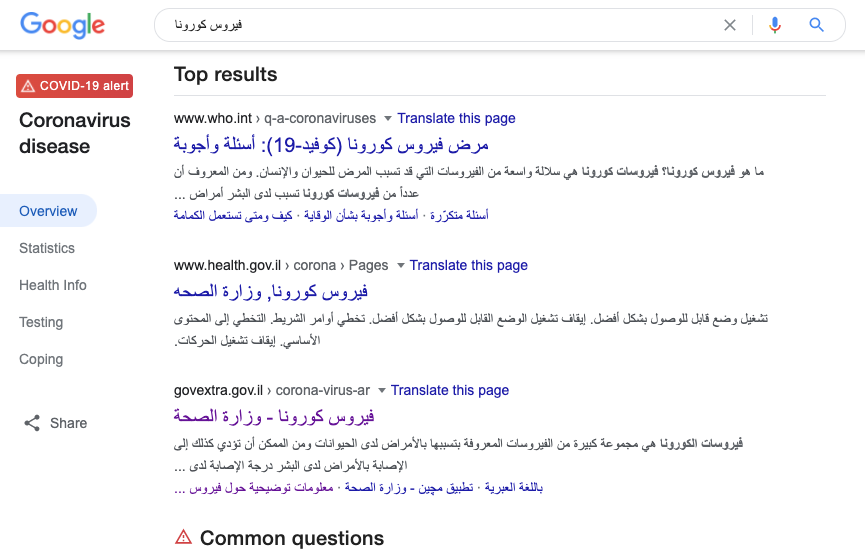Image resolution: width=865 pixels, height=557 pixels.
Task: Click the COVID-19 alert badge
Action: [x=74, y=86]
